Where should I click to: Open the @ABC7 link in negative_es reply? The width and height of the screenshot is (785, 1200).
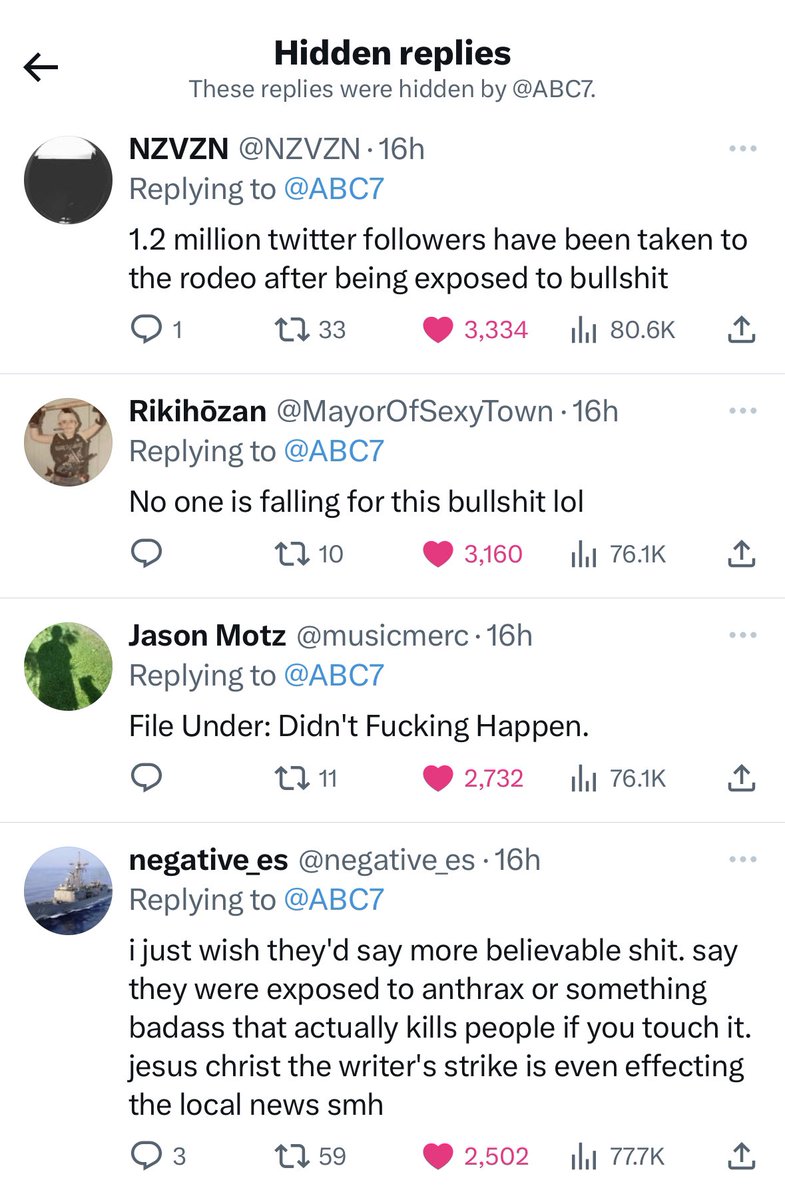[x=334, y=899]
